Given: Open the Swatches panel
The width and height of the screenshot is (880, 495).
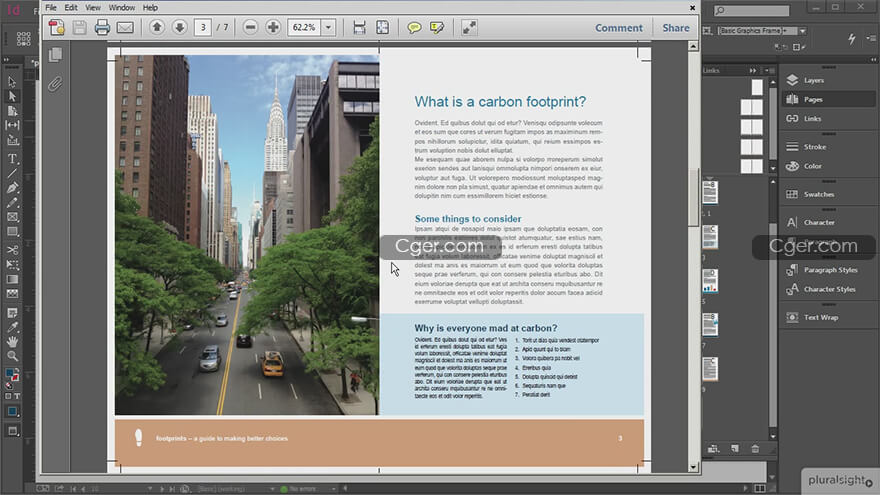Looking at the screenshot, I should pyautogui.click(x=828, y=194).
